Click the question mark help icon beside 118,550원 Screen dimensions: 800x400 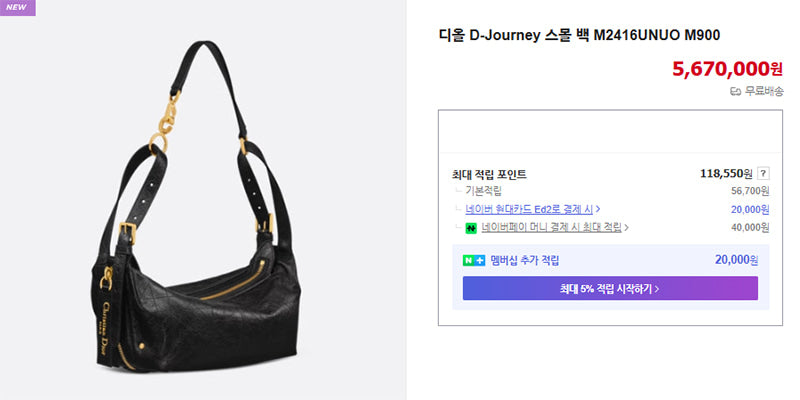[763, 173]
